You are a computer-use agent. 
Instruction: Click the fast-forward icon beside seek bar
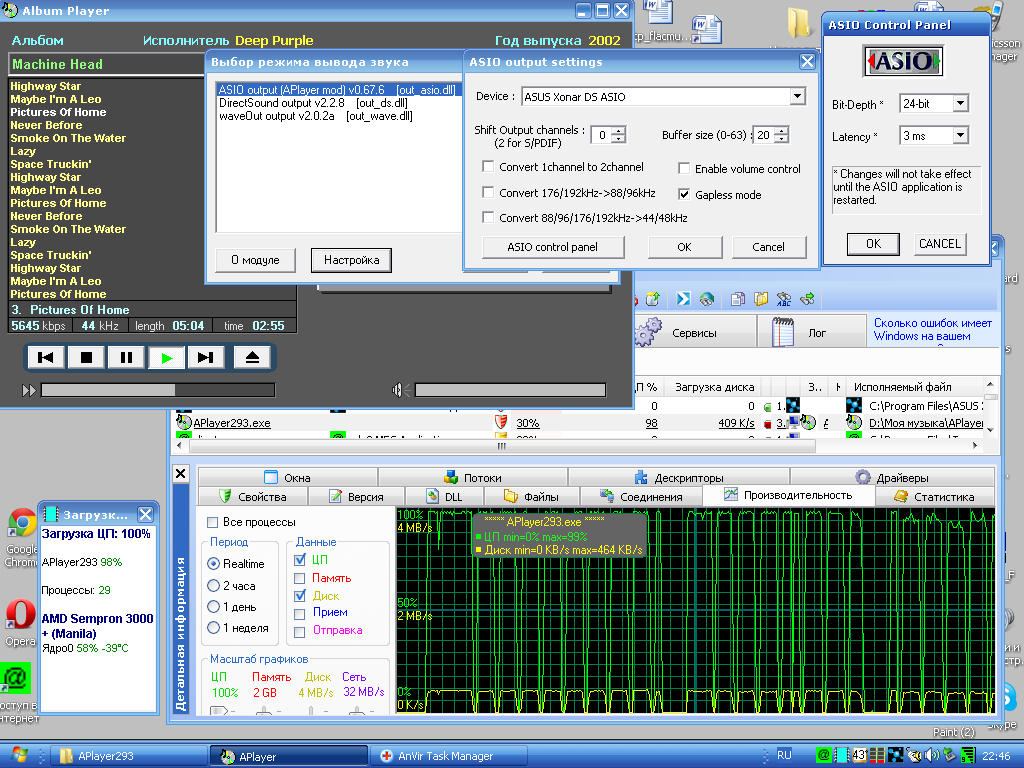click(x=29, y=391)
